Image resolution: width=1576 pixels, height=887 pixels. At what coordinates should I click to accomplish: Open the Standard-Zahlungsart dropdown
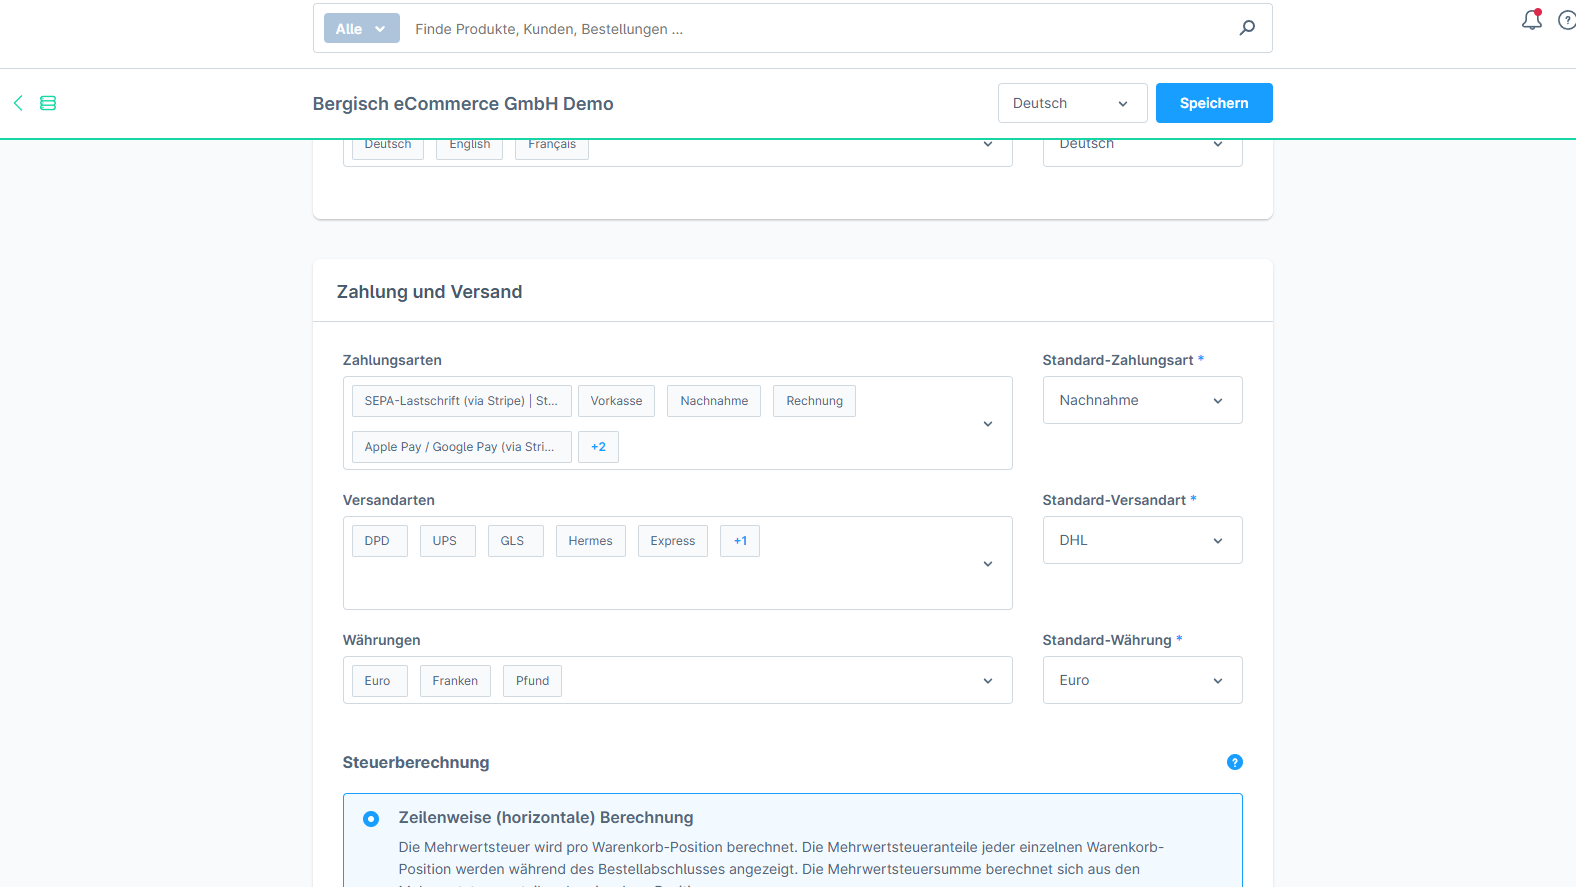pos(1142,400)
